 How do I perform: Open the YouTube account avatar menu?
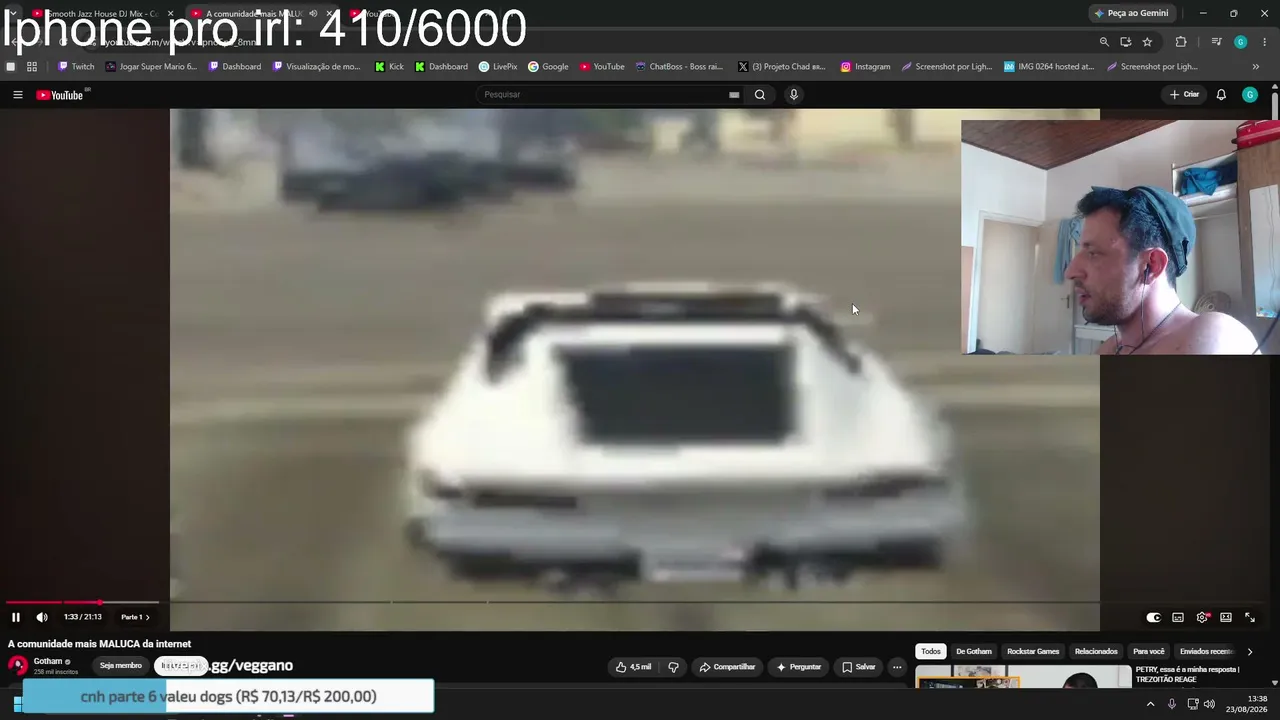click(x=1250, y=95)
